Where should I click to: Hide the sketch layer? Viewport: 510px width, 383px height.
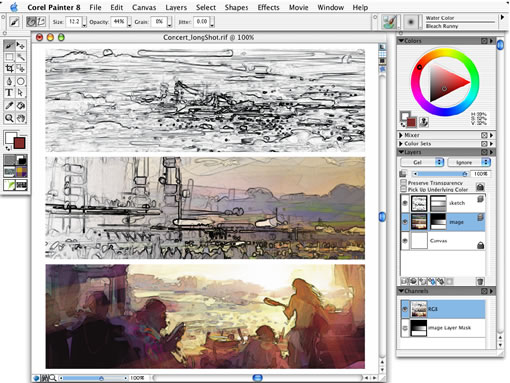point(405,203)
